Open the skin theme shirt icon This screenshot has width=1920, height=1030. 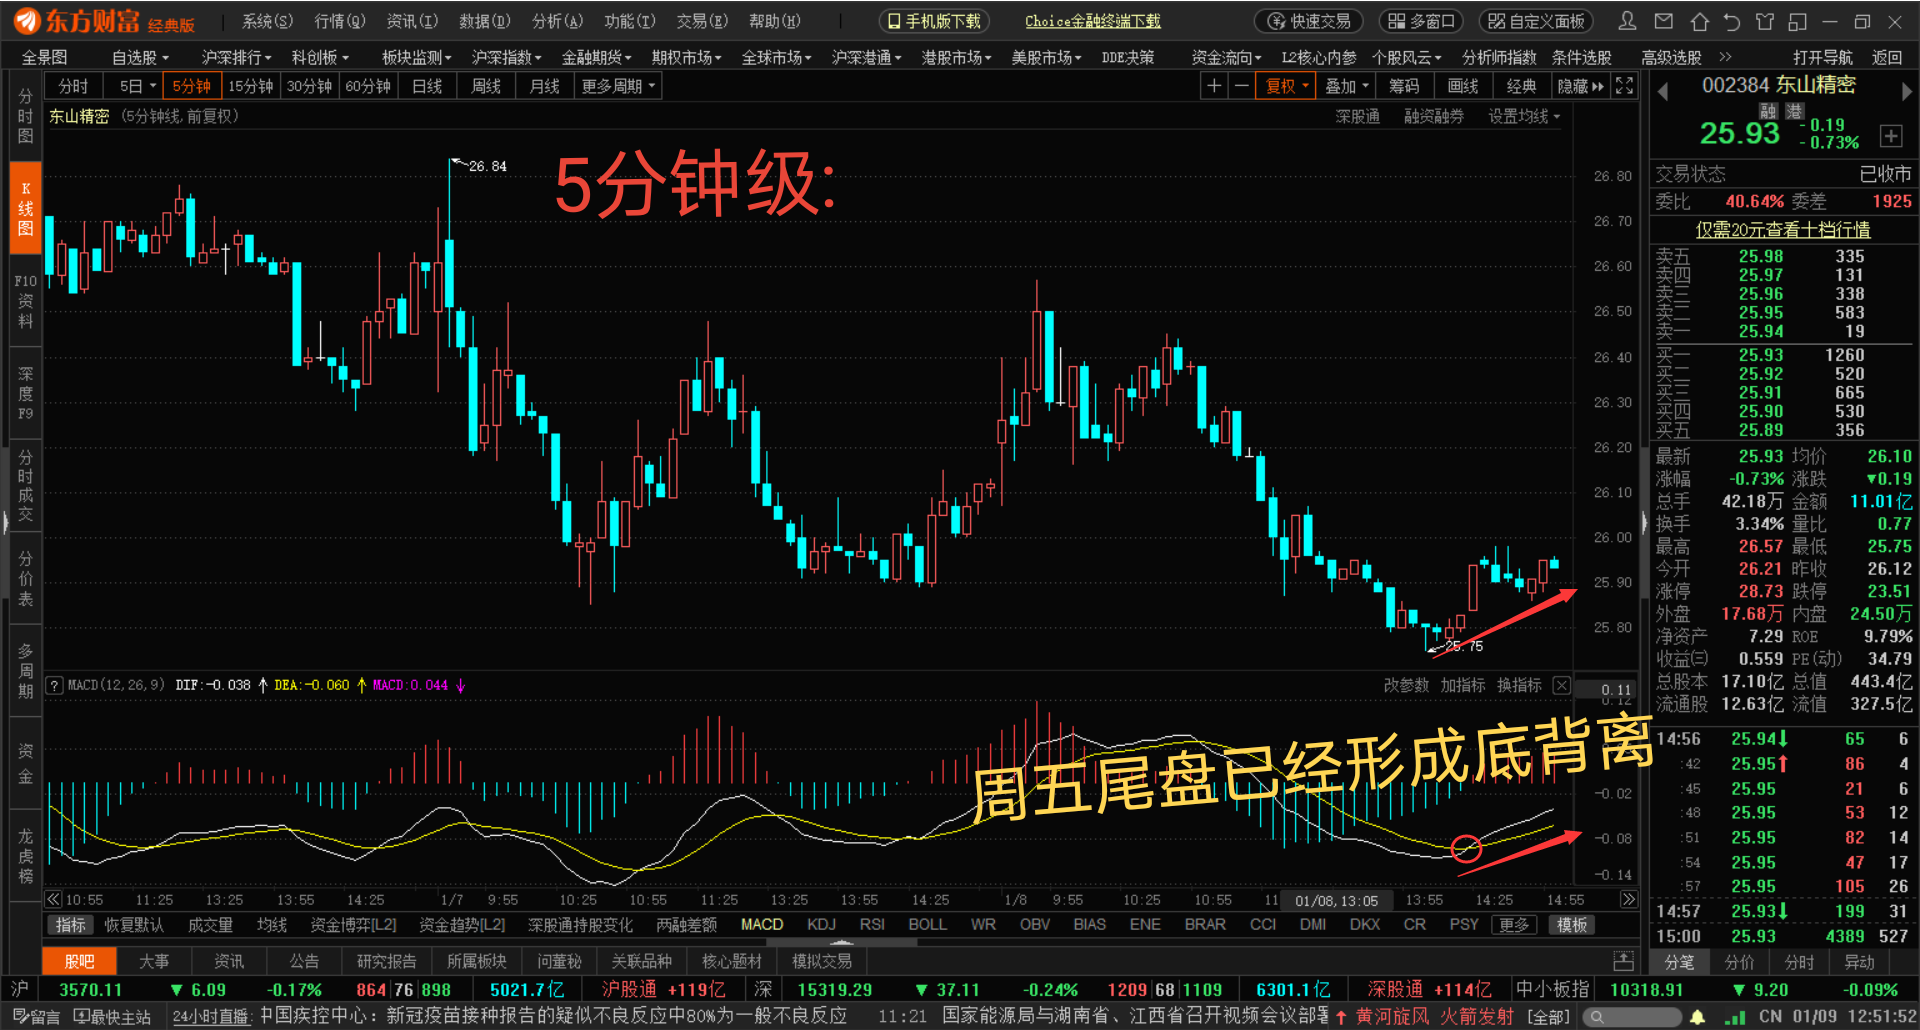tap(1765, 21)
